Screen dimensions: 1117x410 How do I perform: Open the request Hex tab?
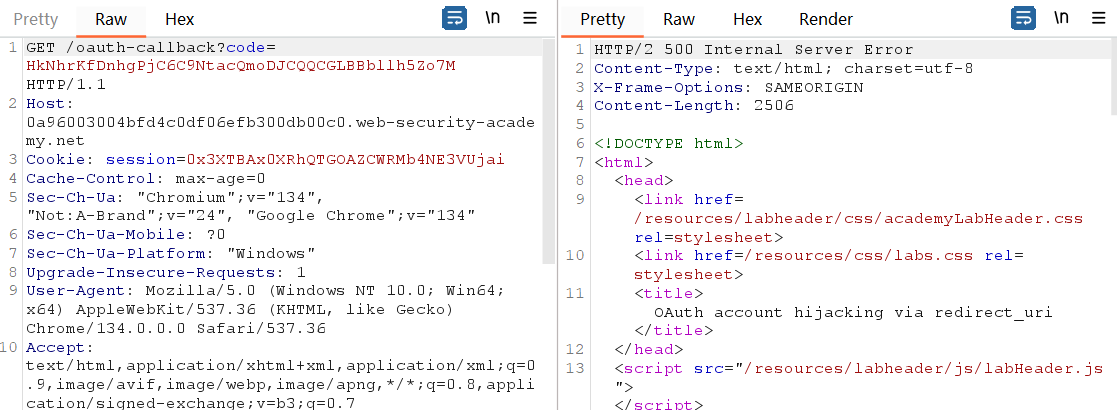coord(180,19)
